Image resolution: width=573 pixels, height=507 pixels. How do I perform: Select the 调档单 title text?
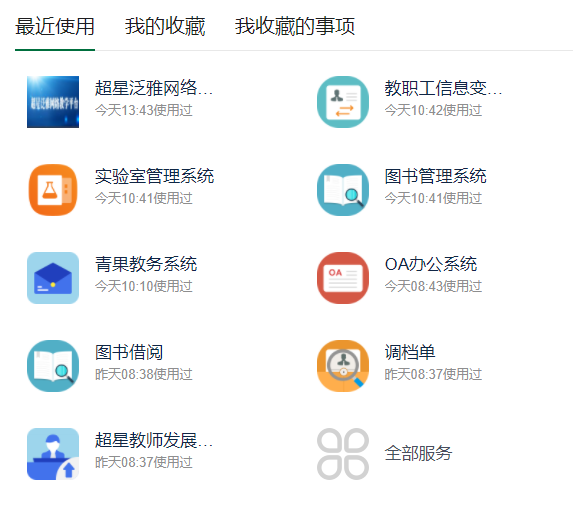[410, 352]
